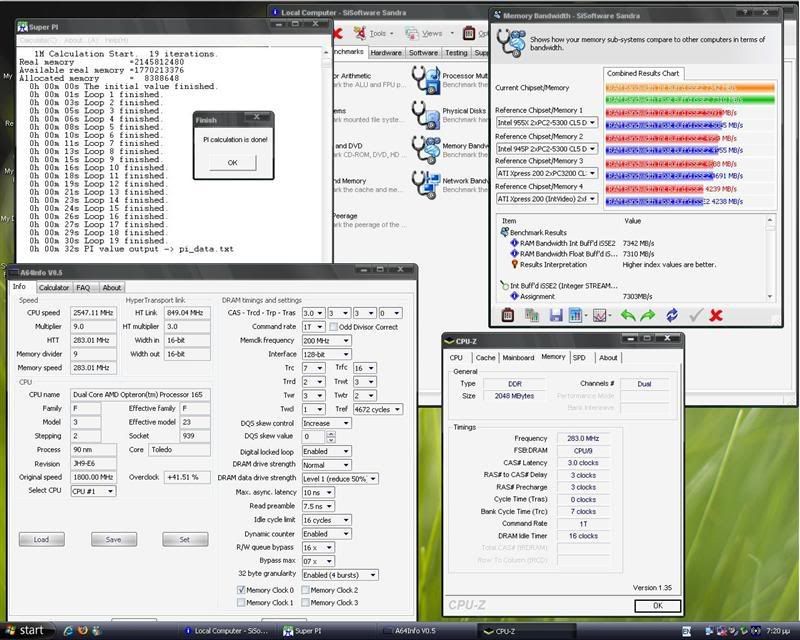Click the save disk icon in Sandra toolbar

(x=555, y=315)
